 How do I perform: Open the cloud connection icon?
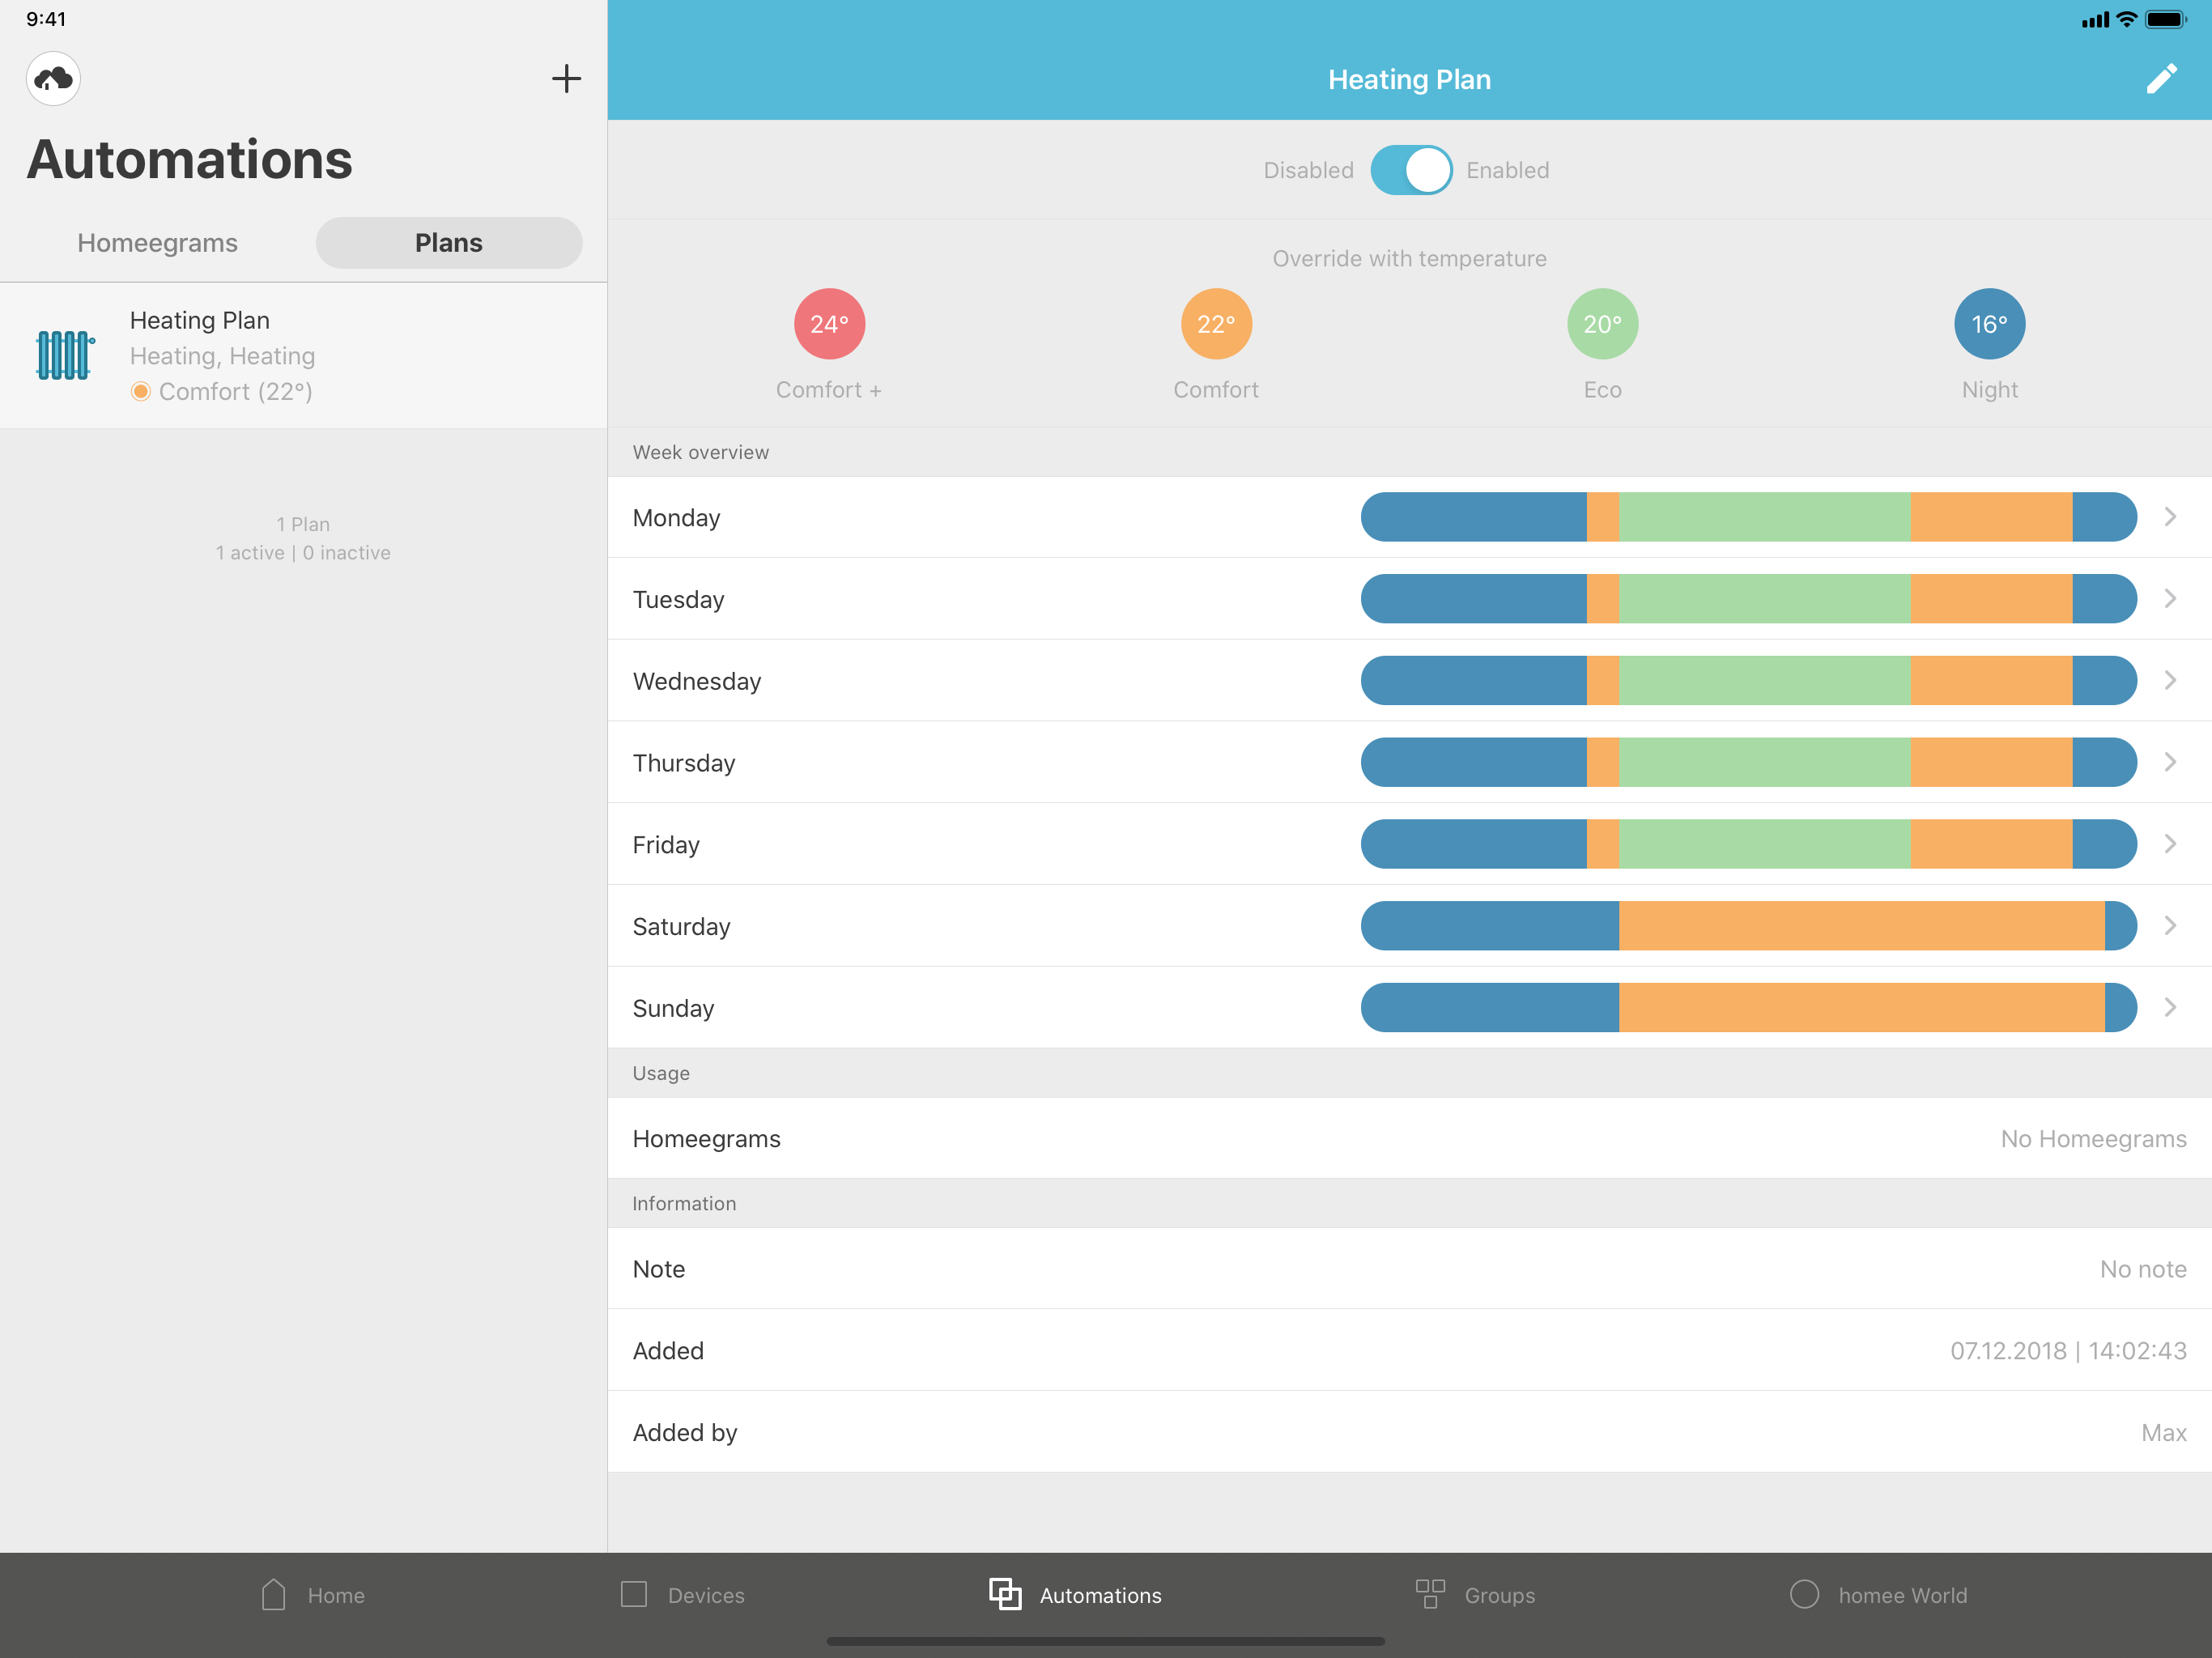tap(53, 79)
